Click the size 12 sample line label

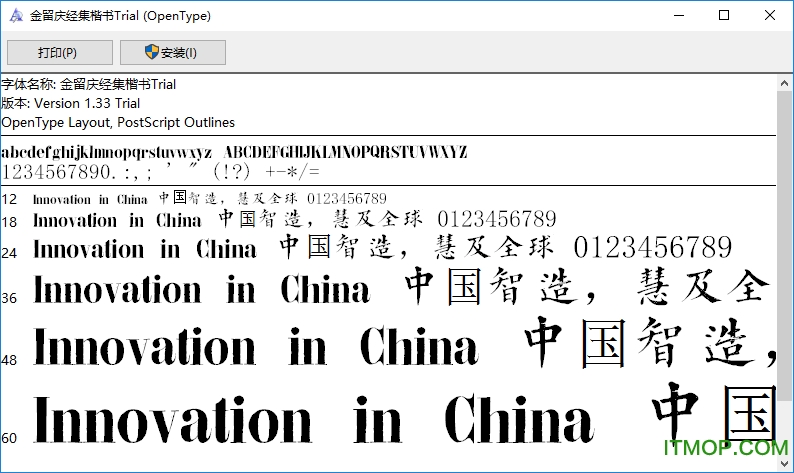coord(9,200)
